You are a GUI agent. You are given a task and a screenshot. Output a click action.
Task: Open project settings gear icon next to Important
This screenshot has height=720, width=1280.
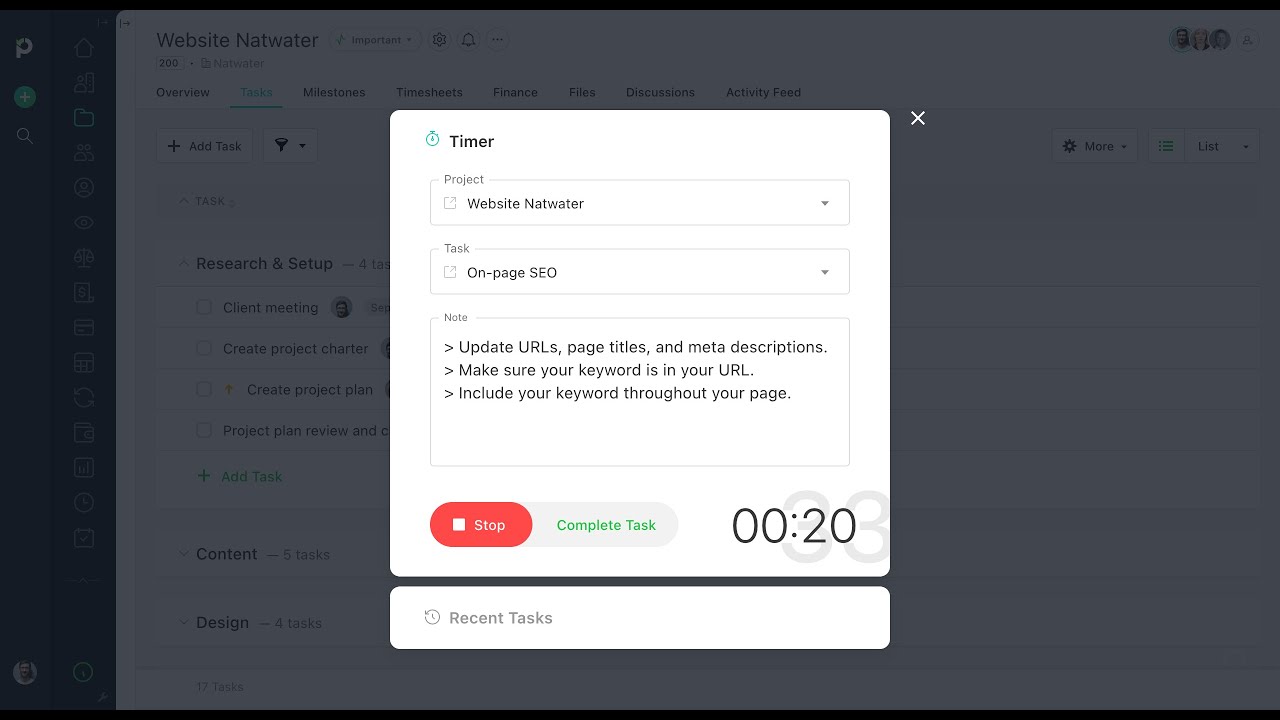[439, 40]
